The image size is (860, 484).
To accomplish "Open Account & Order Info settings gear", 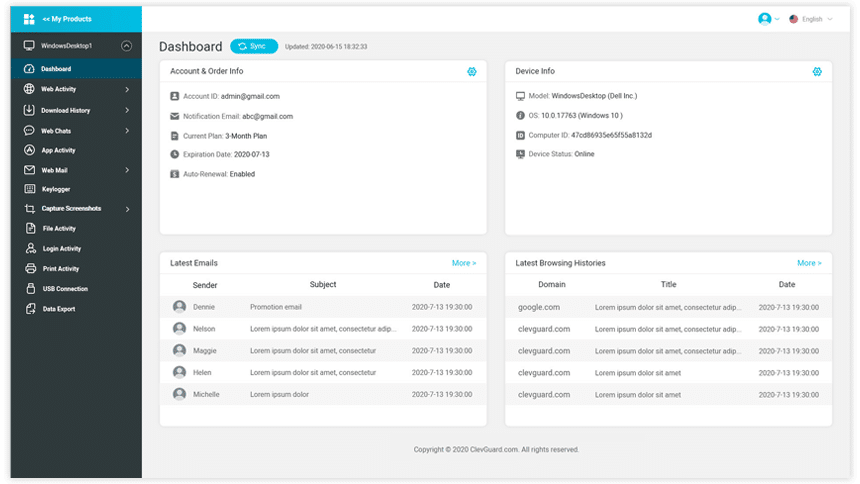I will click(x=472, y=71).
